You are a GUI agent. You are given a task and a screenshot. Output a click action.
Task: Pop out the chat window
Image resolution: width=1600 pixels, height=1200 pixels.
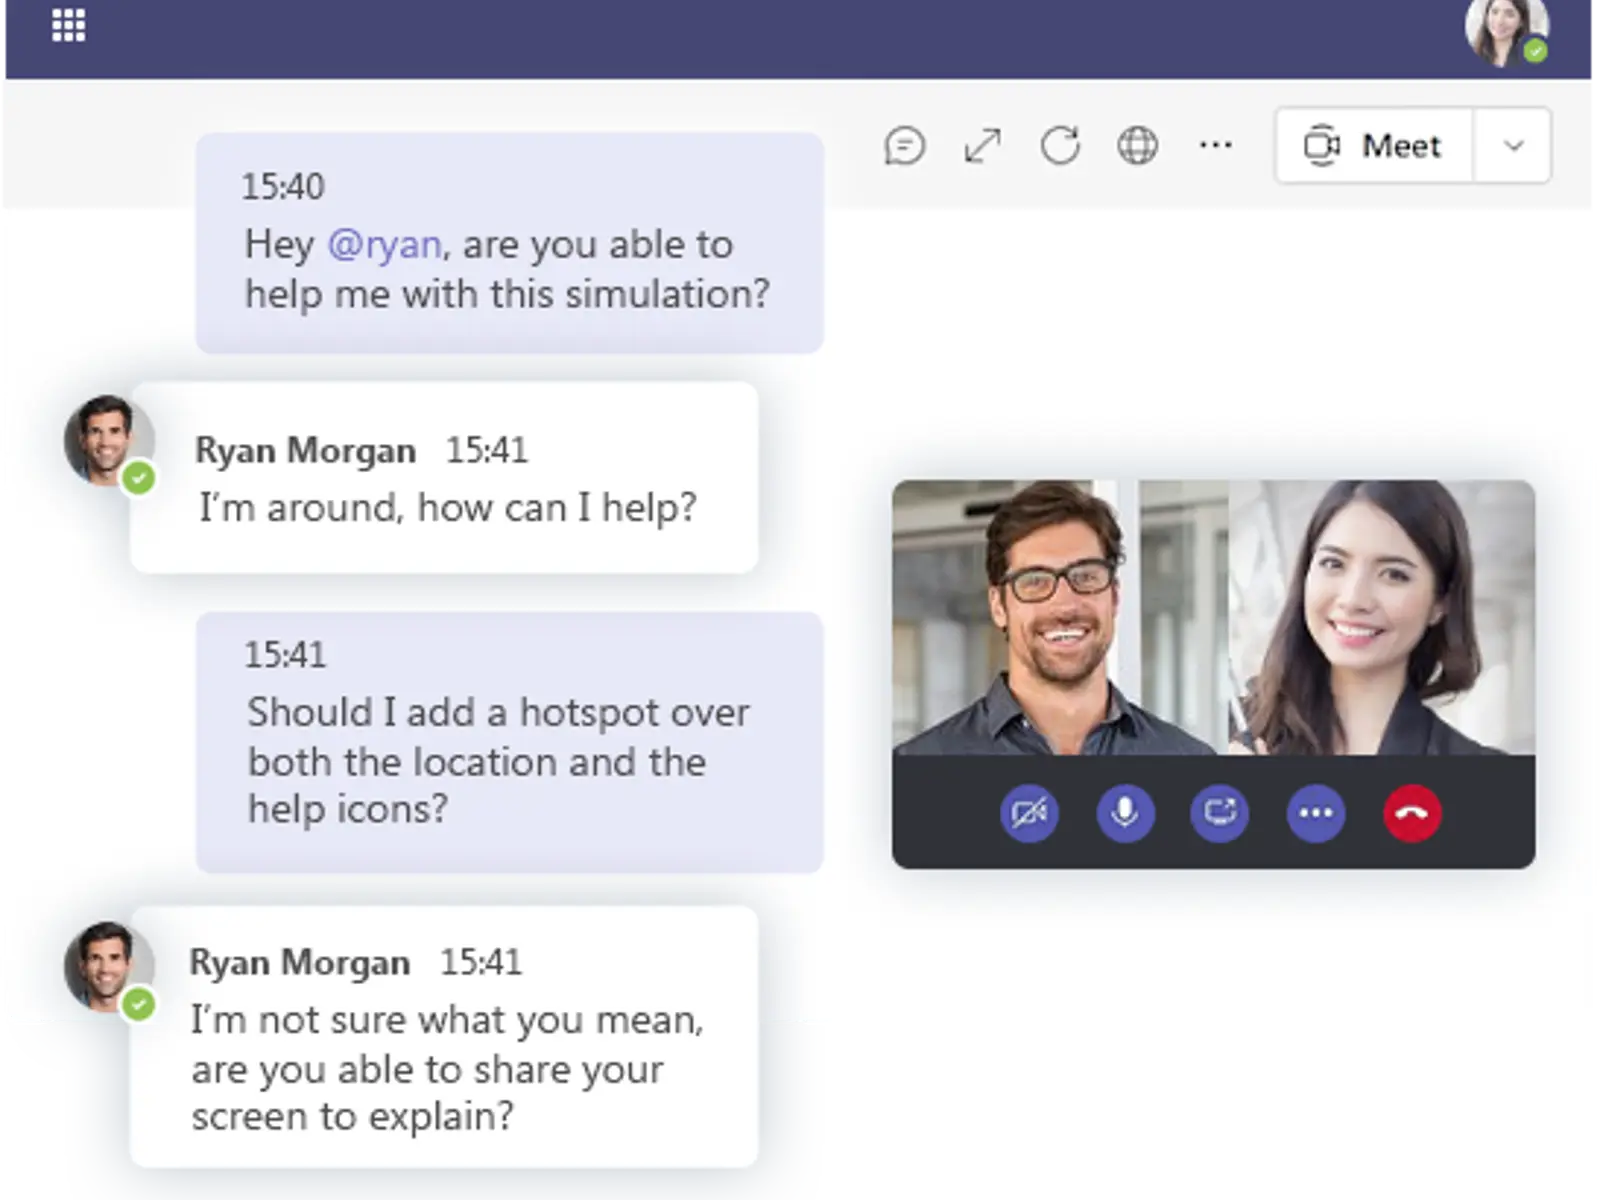pos(983,146)
